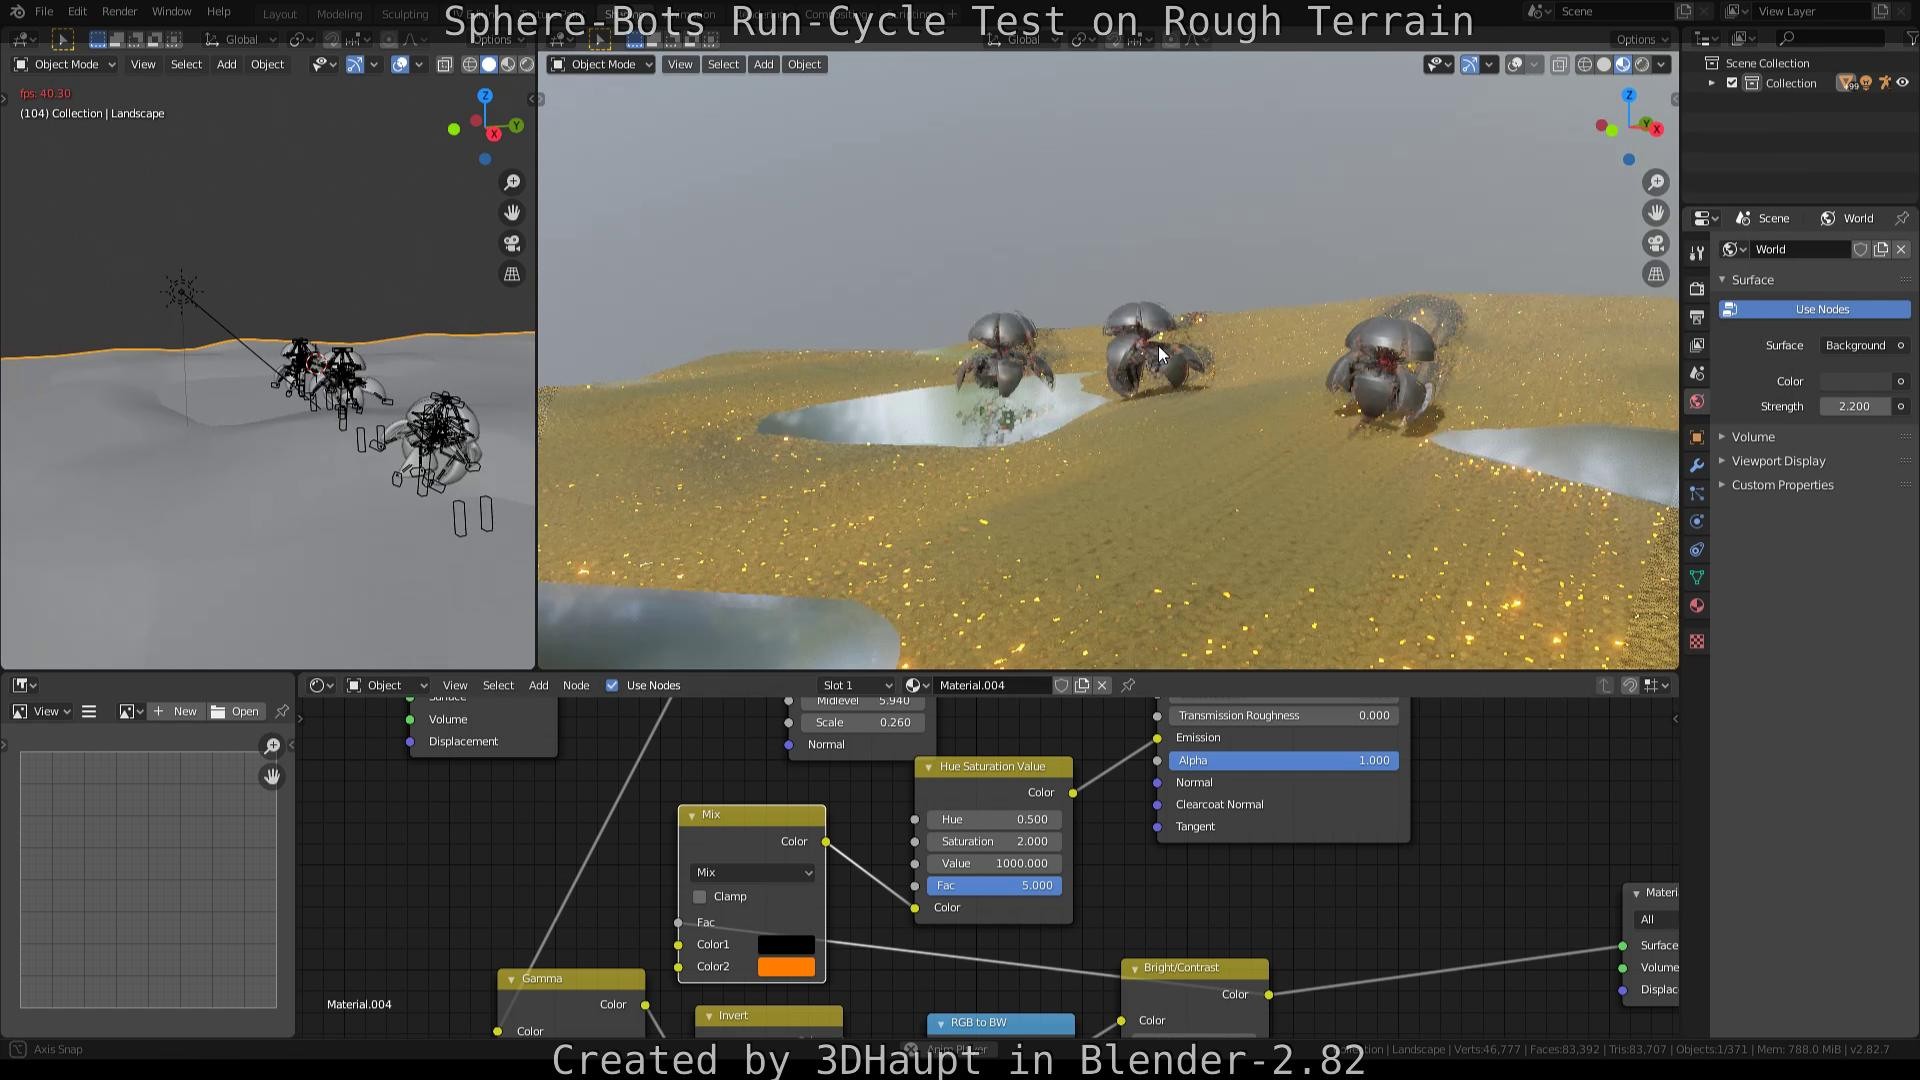Viewport: 1920px width, 1080px height.
Task: Click the Background surface button
Action: pyautogui.click(x=1856, y=345)
